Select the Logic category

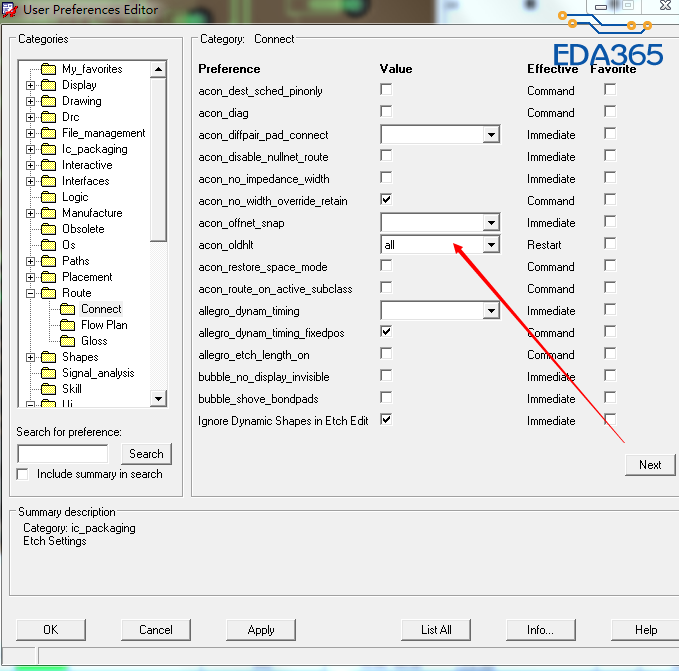[75, 197]
